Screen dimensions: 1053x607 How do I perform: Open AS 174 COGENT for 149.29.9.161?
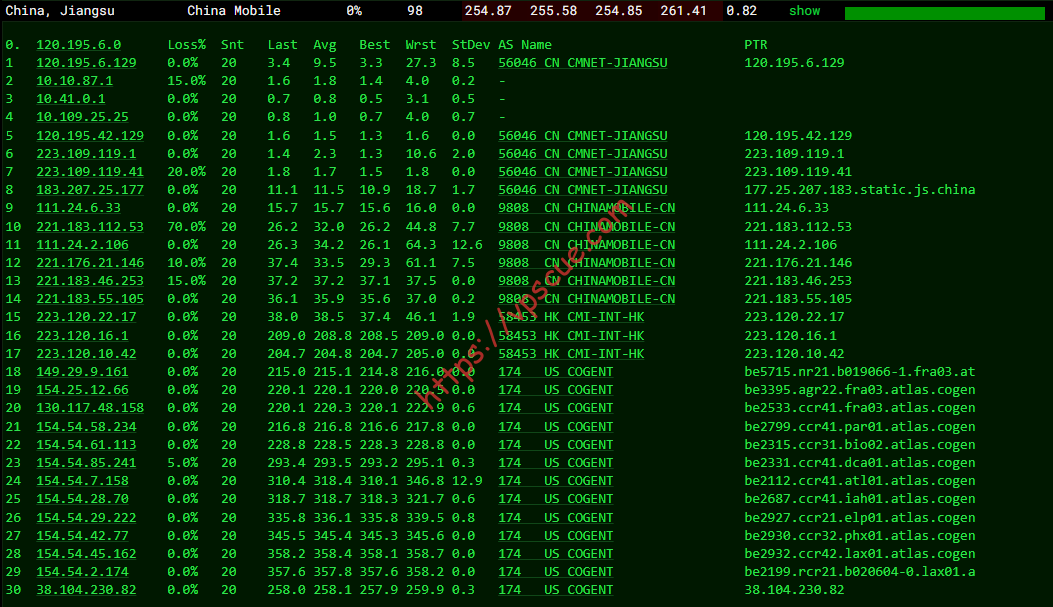tap(556, 372)
